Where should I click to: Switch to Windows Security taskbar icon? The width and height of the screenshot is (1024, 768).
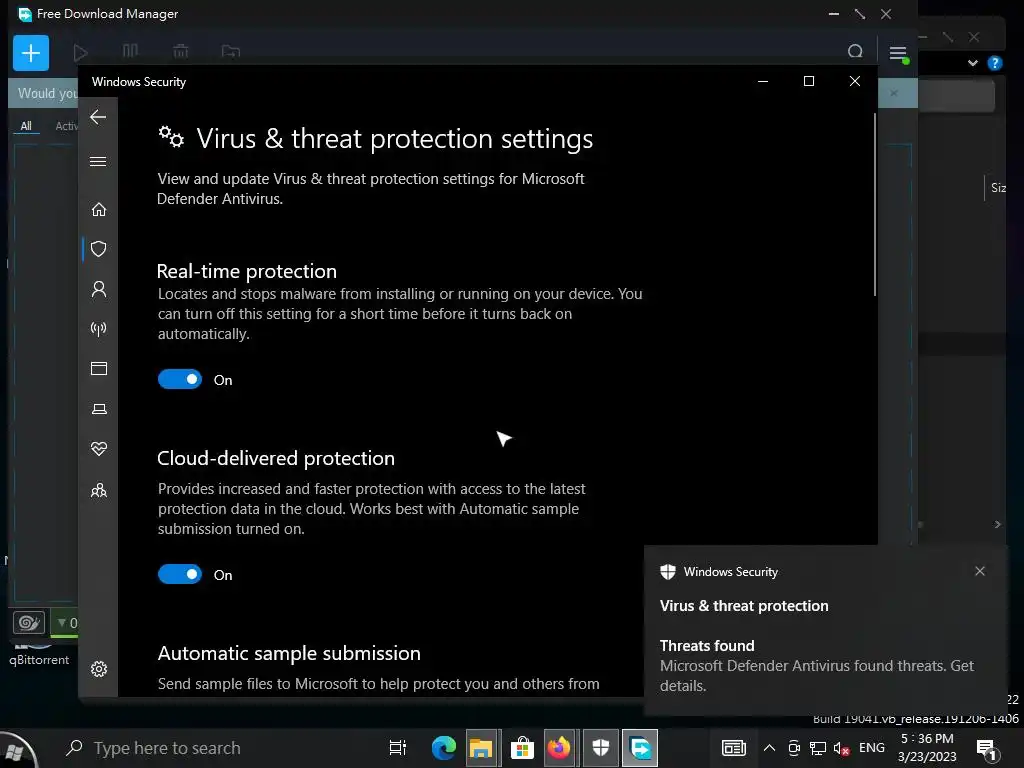pos(600,748)
